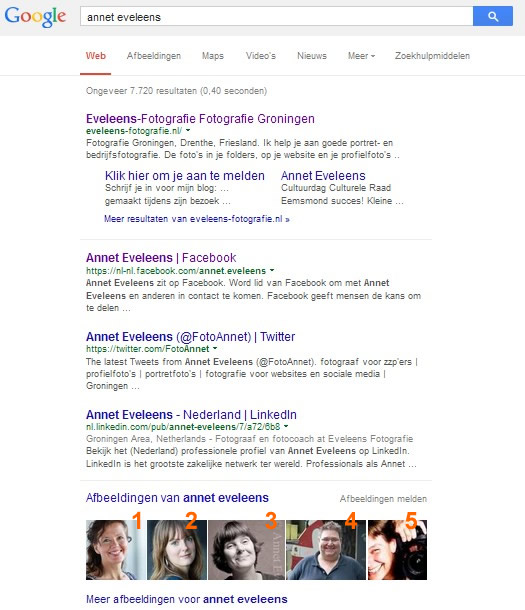Screen dimensions: 525x610
Task: Click 'Afbeeldingen melden' link
Action: tap(383, 499)
